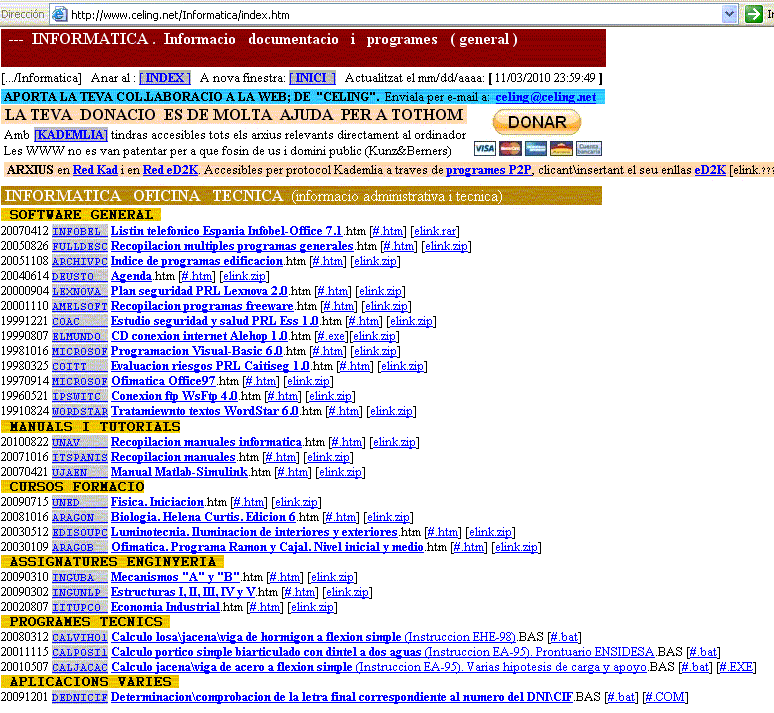Image resolution: width=774 pixels, height=713 pixels.
Task: Click the green Go arrow button
Action: click(753, 14)
